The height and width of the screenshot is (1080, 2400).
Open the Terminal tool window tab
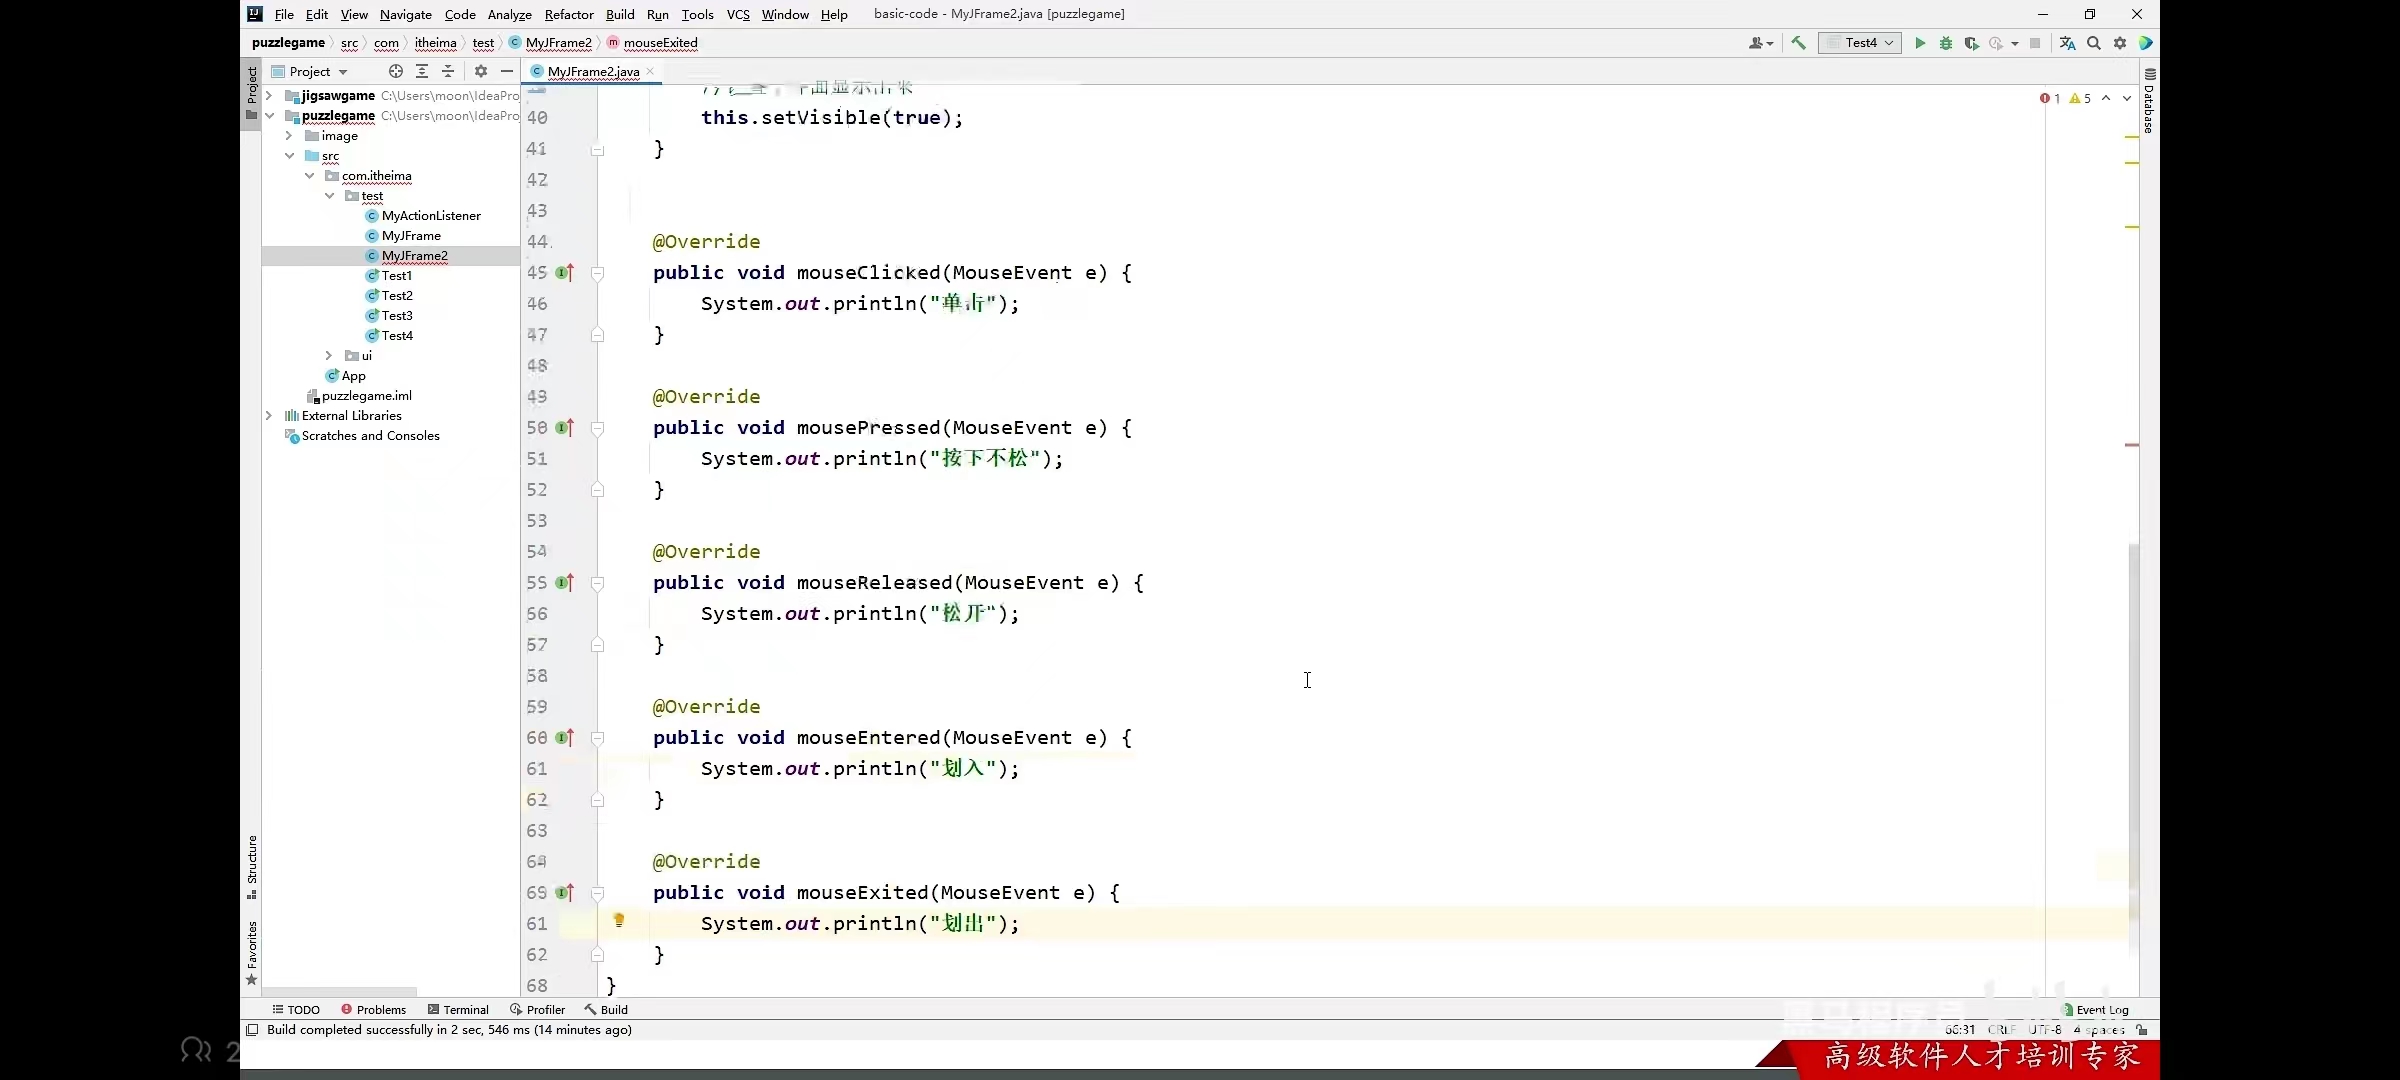(458, 1009)
